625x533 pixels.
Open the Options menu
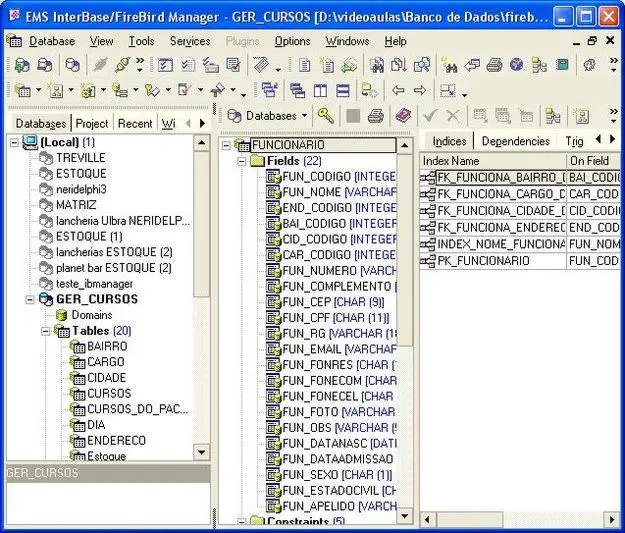pos(292,41)
